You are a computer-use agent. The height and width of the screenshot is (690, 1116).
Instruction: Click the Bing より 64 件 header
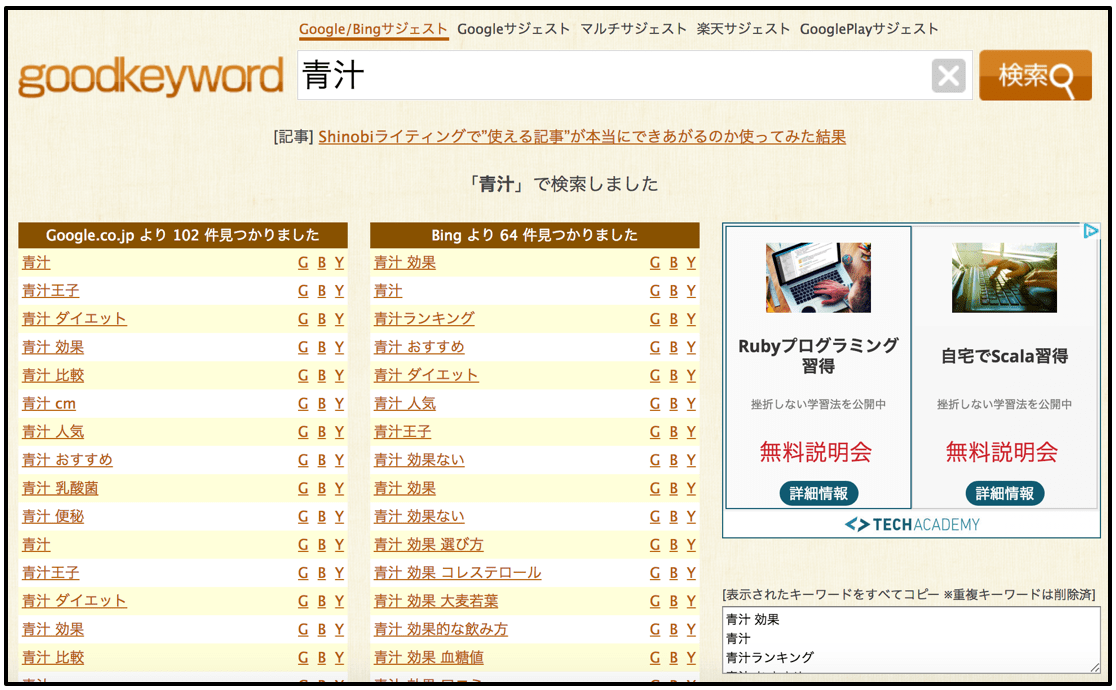point(535,235)
